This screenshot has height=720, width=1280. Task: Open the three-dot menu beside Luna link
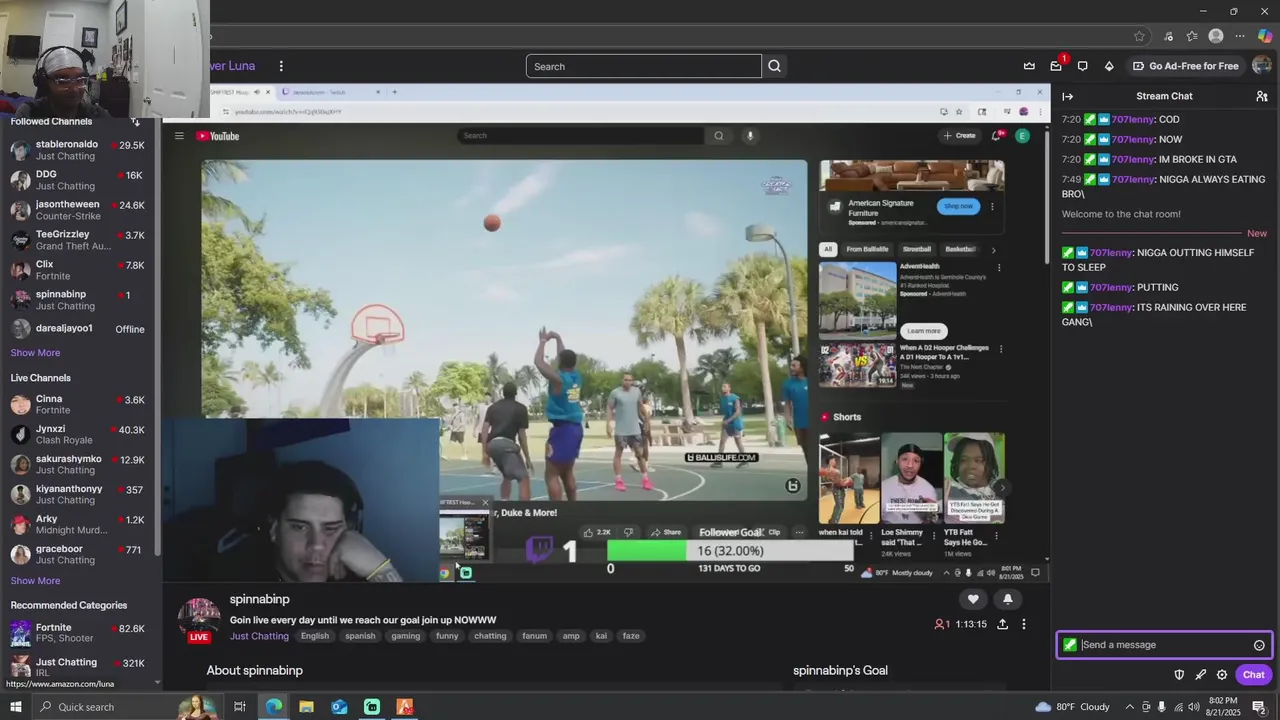281,66
